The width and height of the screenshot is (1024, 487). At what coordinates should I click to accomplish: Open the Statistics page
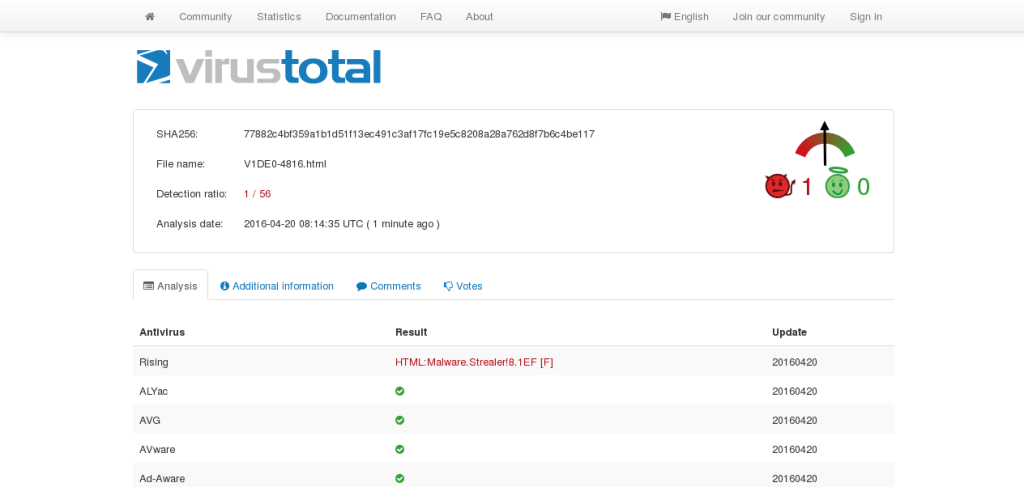[x=279, y=17]
